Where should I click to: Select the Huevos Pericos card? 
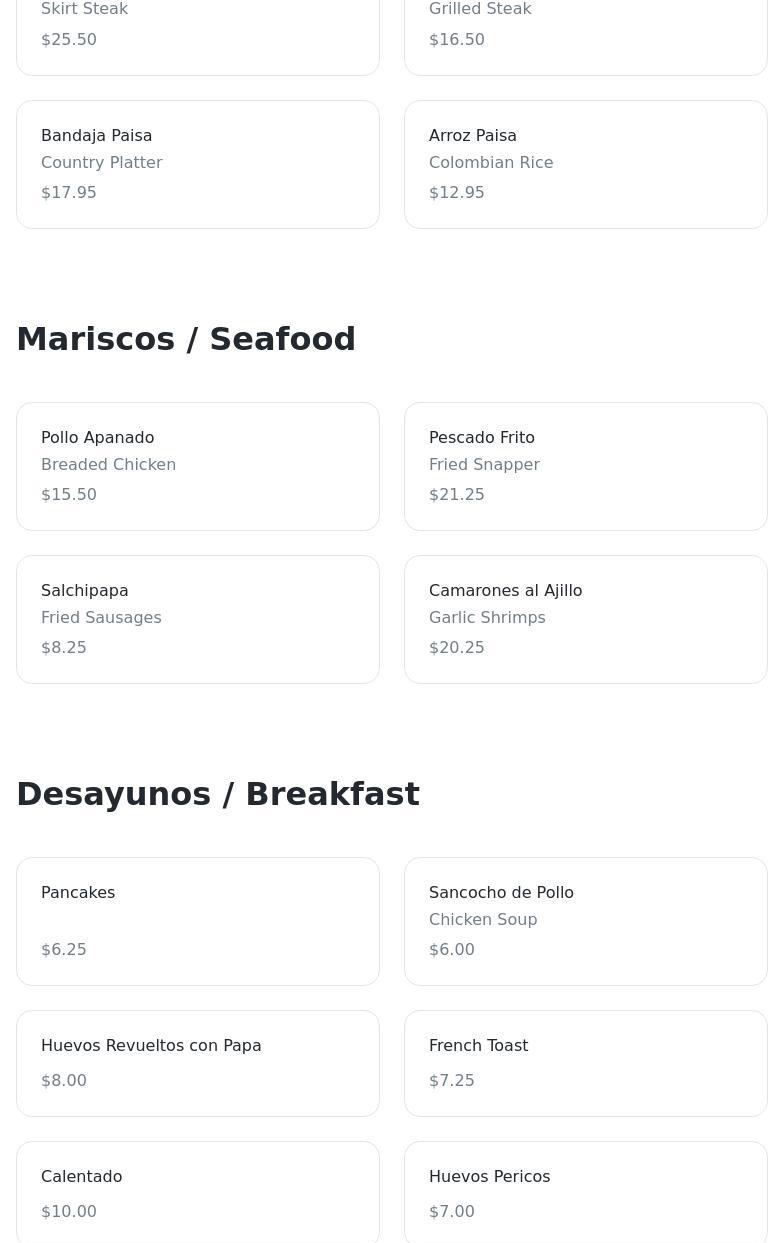(x=585, y=1192)
